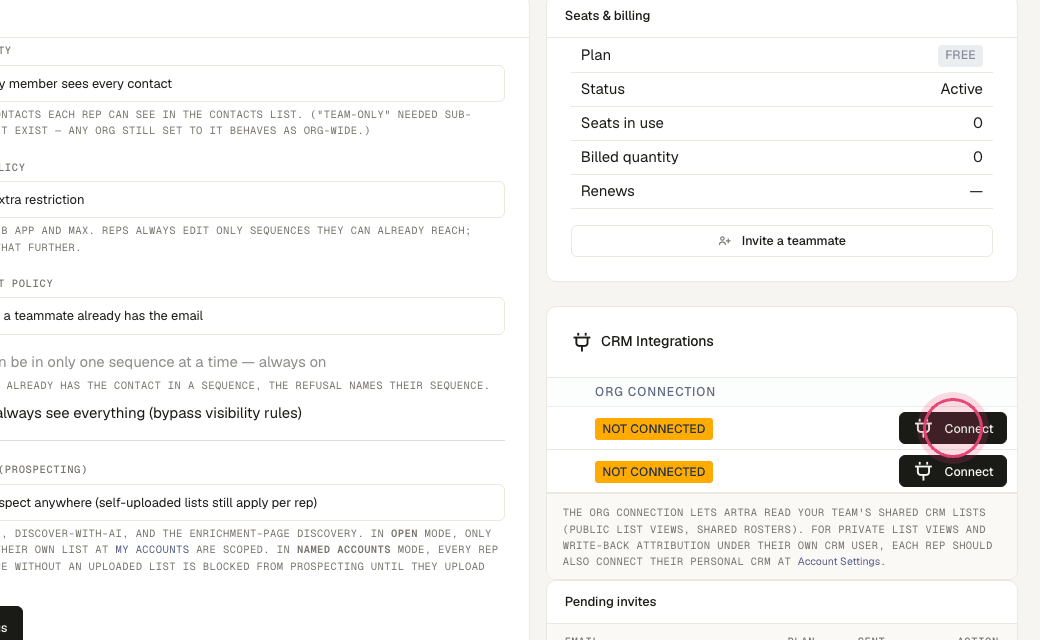Open the 'a teammate already has the email' dropdown
This screenshot has width=1040, height=640.
tap(252, 316)
